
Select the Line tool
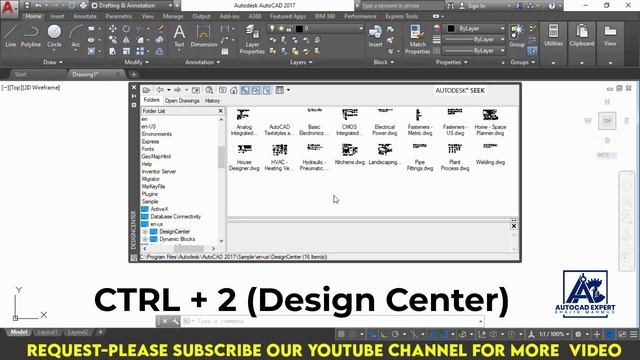11,36
